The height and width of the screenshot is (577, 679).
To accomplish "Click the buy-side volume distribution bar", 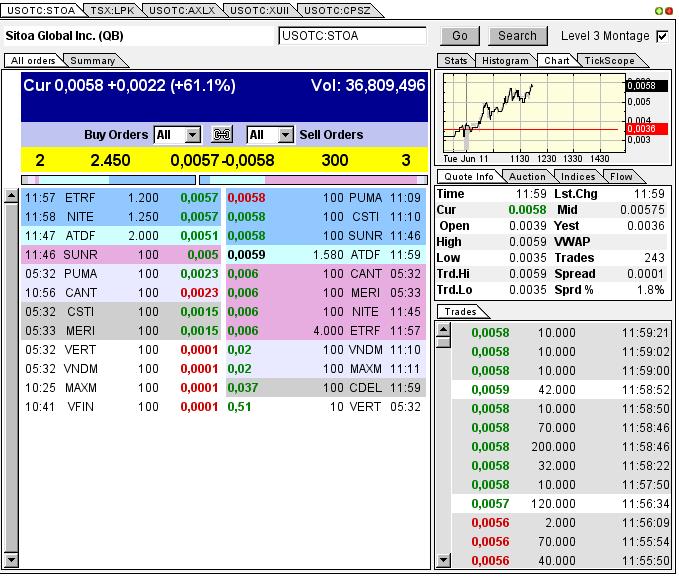I will pos(109,180).
